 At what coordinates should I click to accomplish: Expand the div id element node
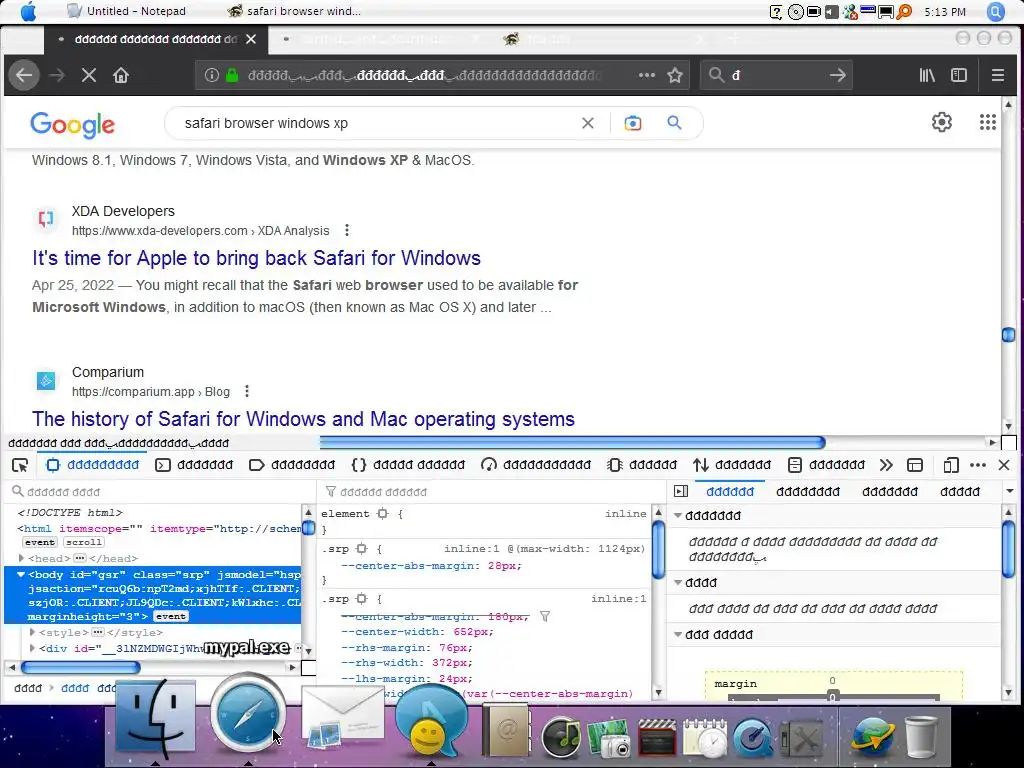tap(33, 648)
